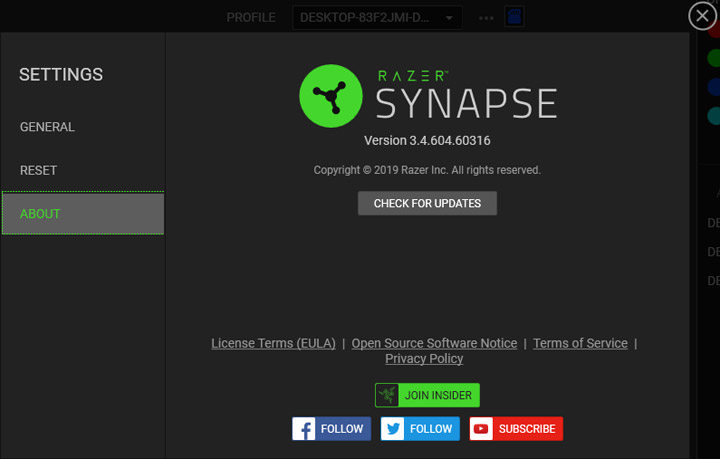Viewport: 720px width, 459px height.
Task: Click the Twitter bird icon
Action: 393,429
